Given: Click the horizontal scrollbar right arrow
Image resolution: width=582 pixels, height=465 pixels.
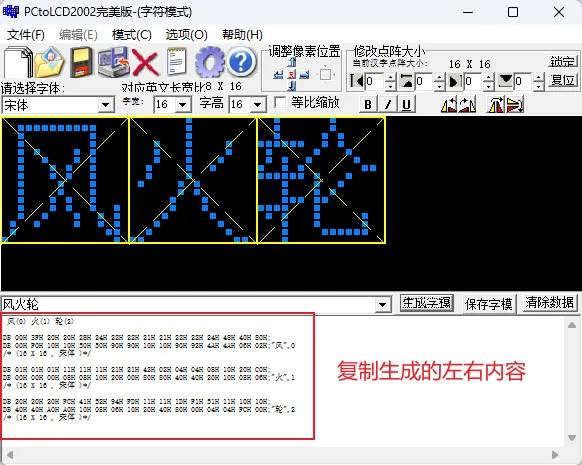Looking at the screenshot, I should 555,455.
